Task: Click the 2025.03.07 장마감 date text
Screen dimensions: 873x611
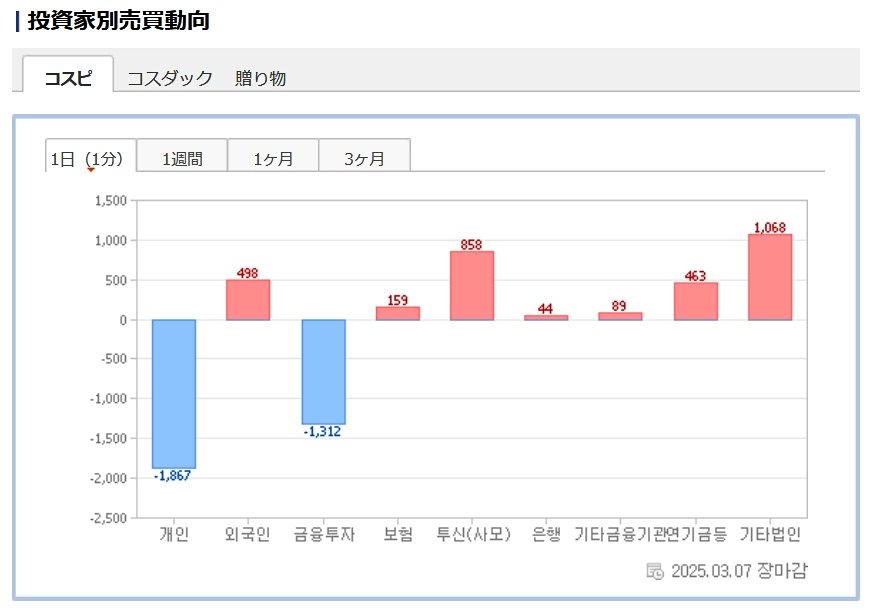Action: [739, 571]
